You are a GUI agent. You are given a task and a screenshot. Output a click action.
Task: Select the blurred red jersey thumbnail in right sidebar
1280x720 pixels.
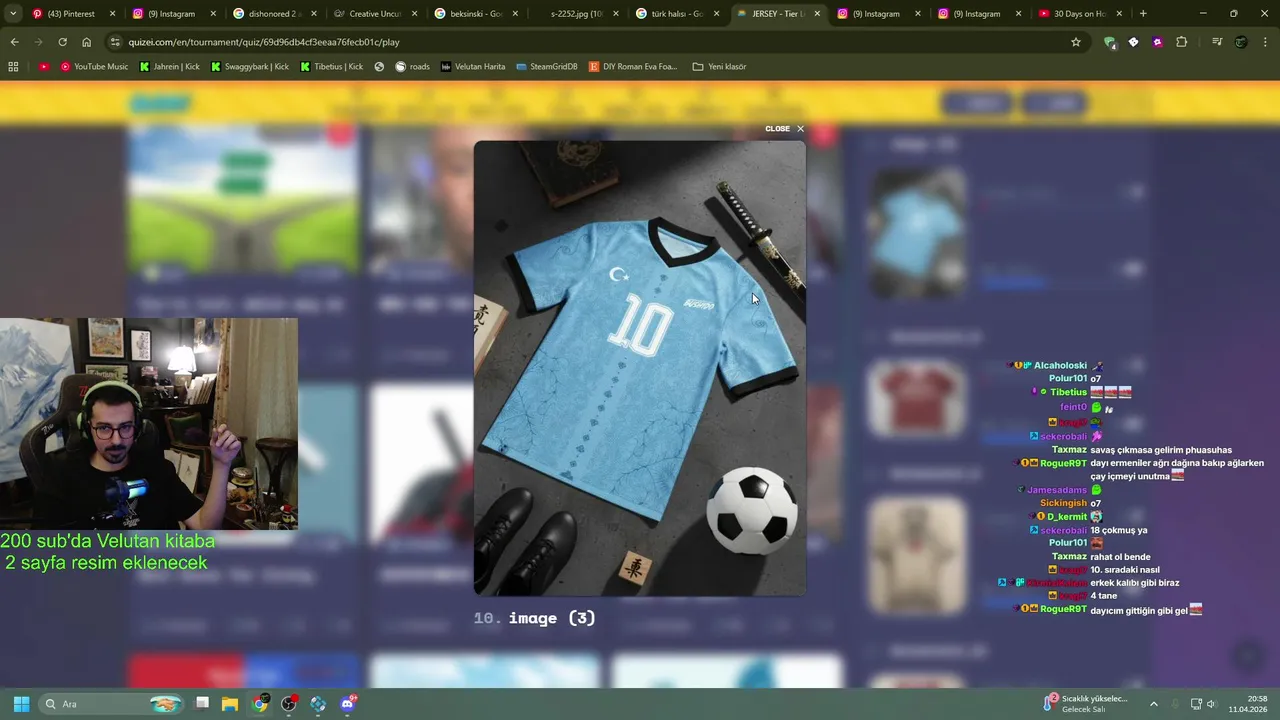click(x=917, y=399)
